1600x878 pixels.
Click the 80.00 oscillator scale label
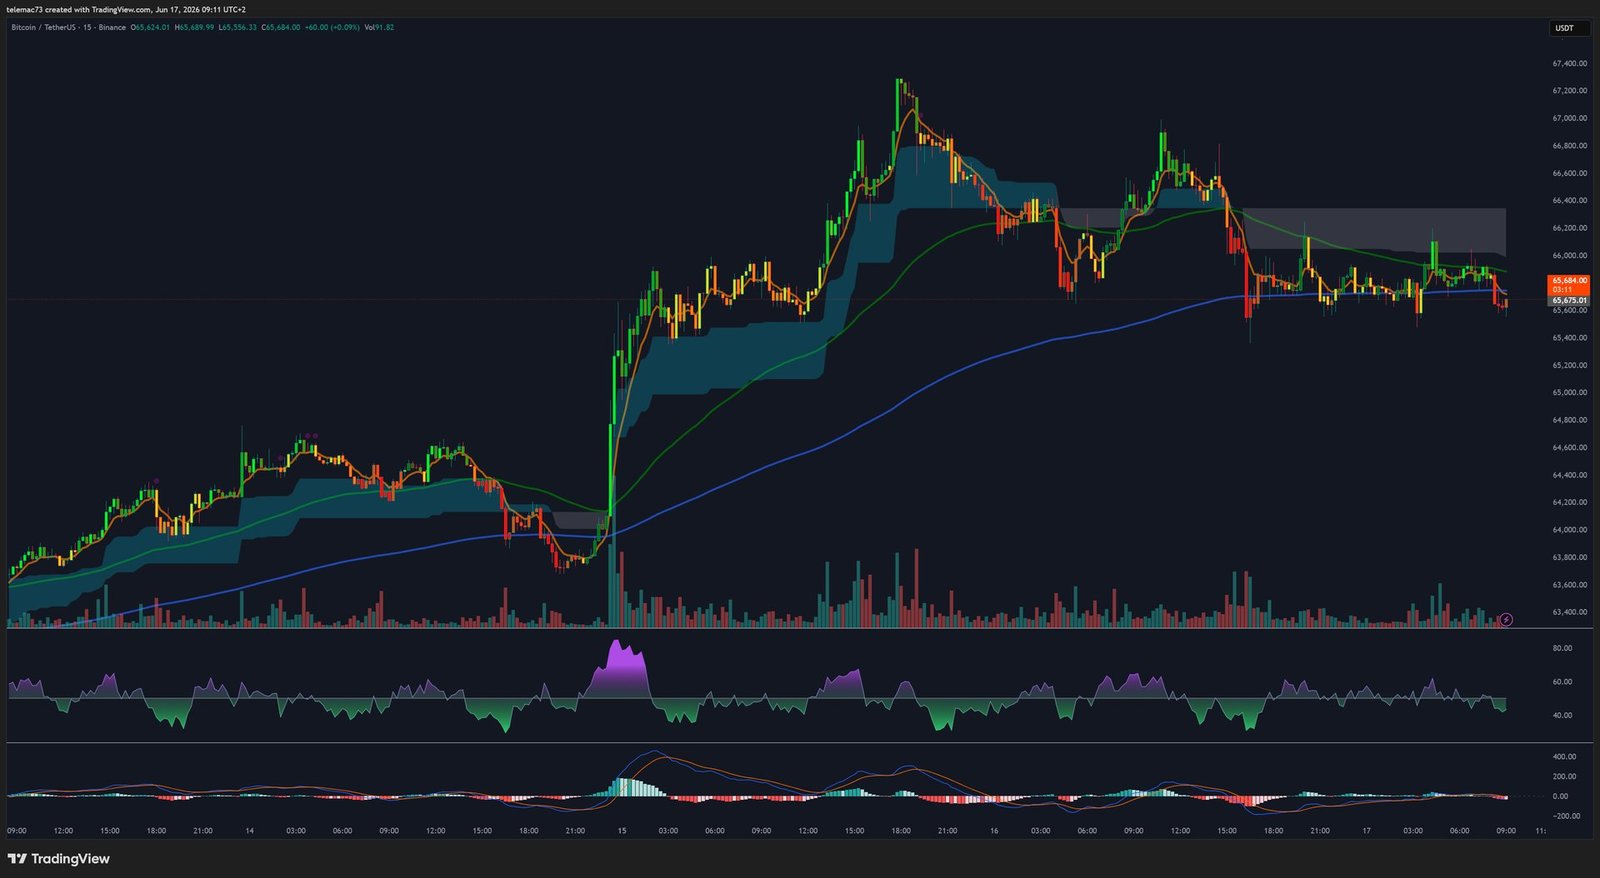[1562, 648]
